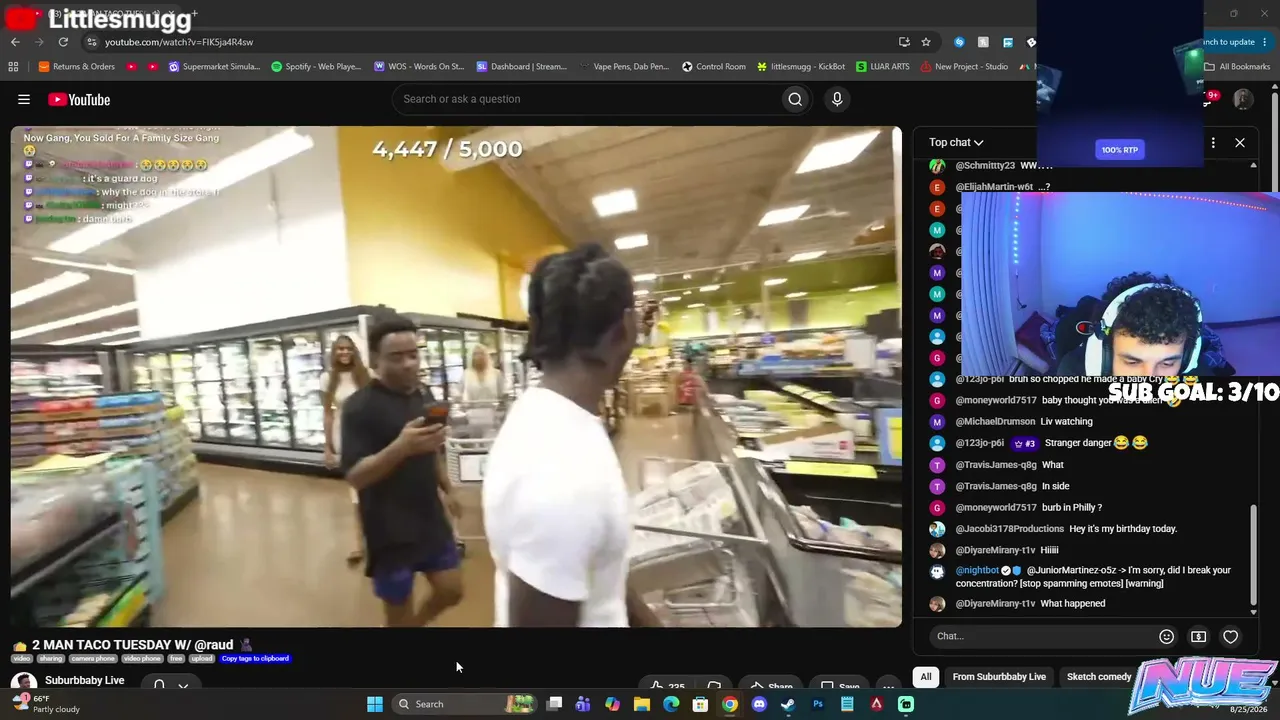Start voice search with the microphone icon
The height and width of the screenshot is (720, 1280).
pyautogui.click(x=837, y=99)
